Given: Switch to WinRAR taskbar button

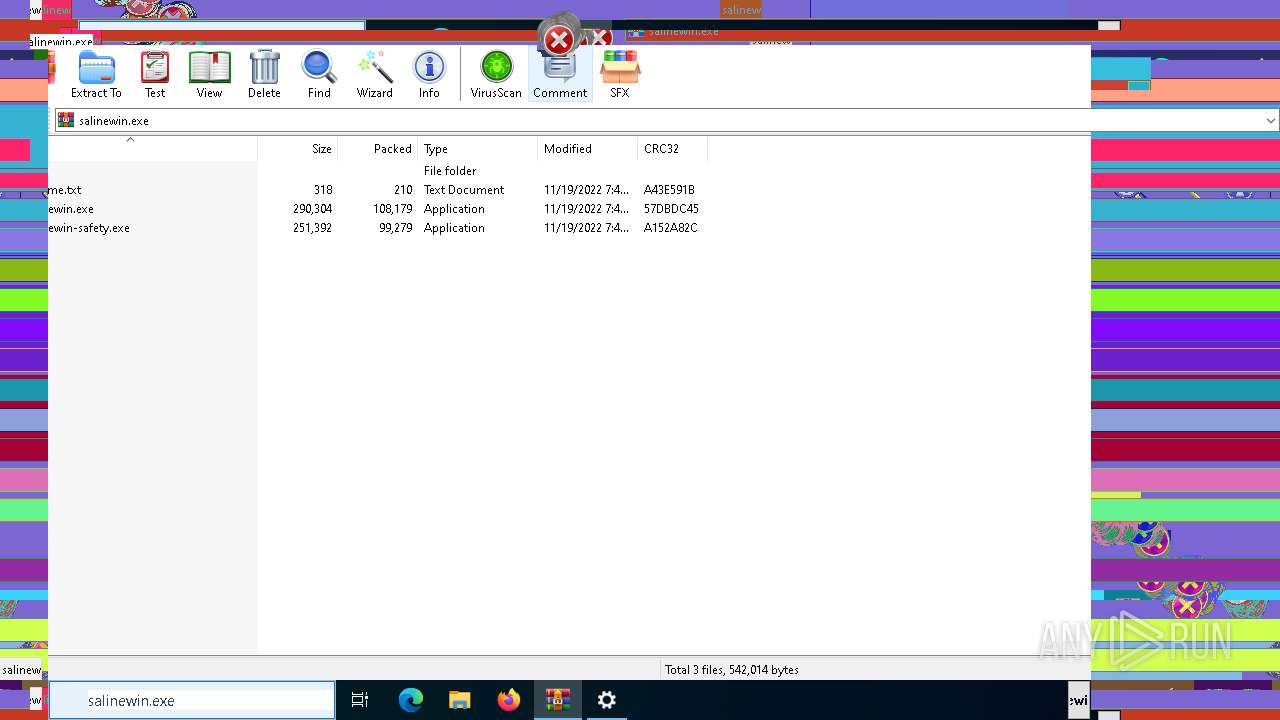Looking at the screenshot, I should (558, 701).
